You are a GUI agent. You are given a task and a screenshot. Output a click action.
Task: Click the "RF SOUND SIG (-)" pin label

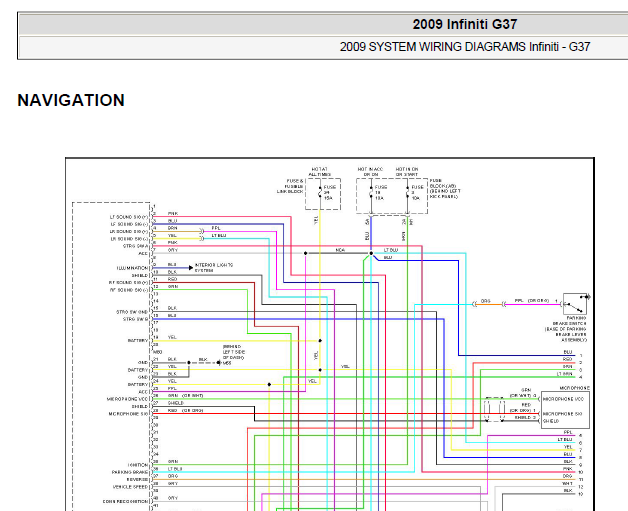click(x=129, y=290)
